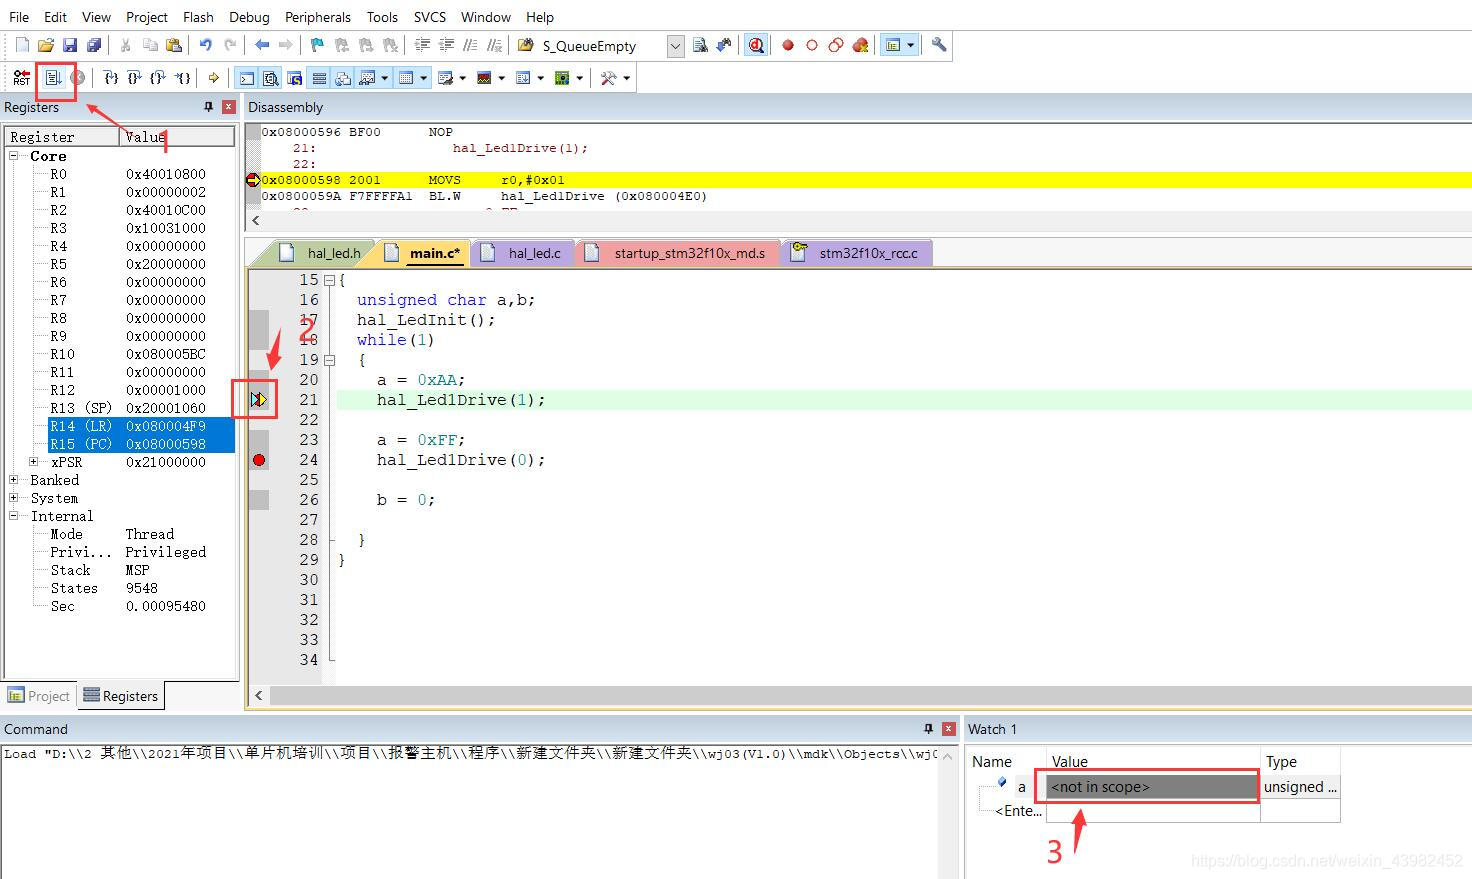Click the Step Over braces icon
Viewport: 1472px width, 879px height.
pyautogui.click(x=134, y=77)
